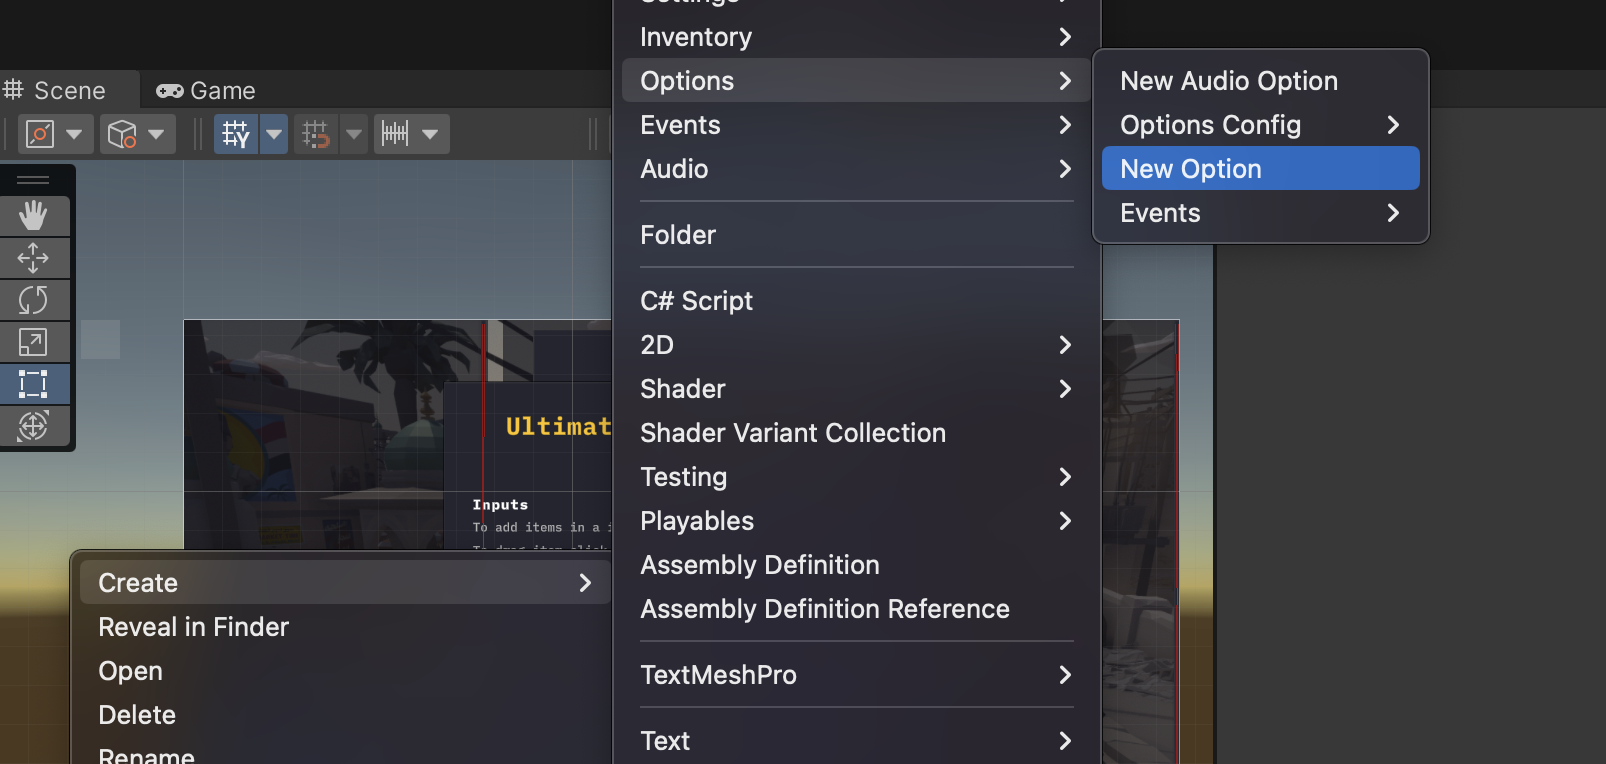Click Reveal in Finder

pyautogui.click(x=193, y=627)
